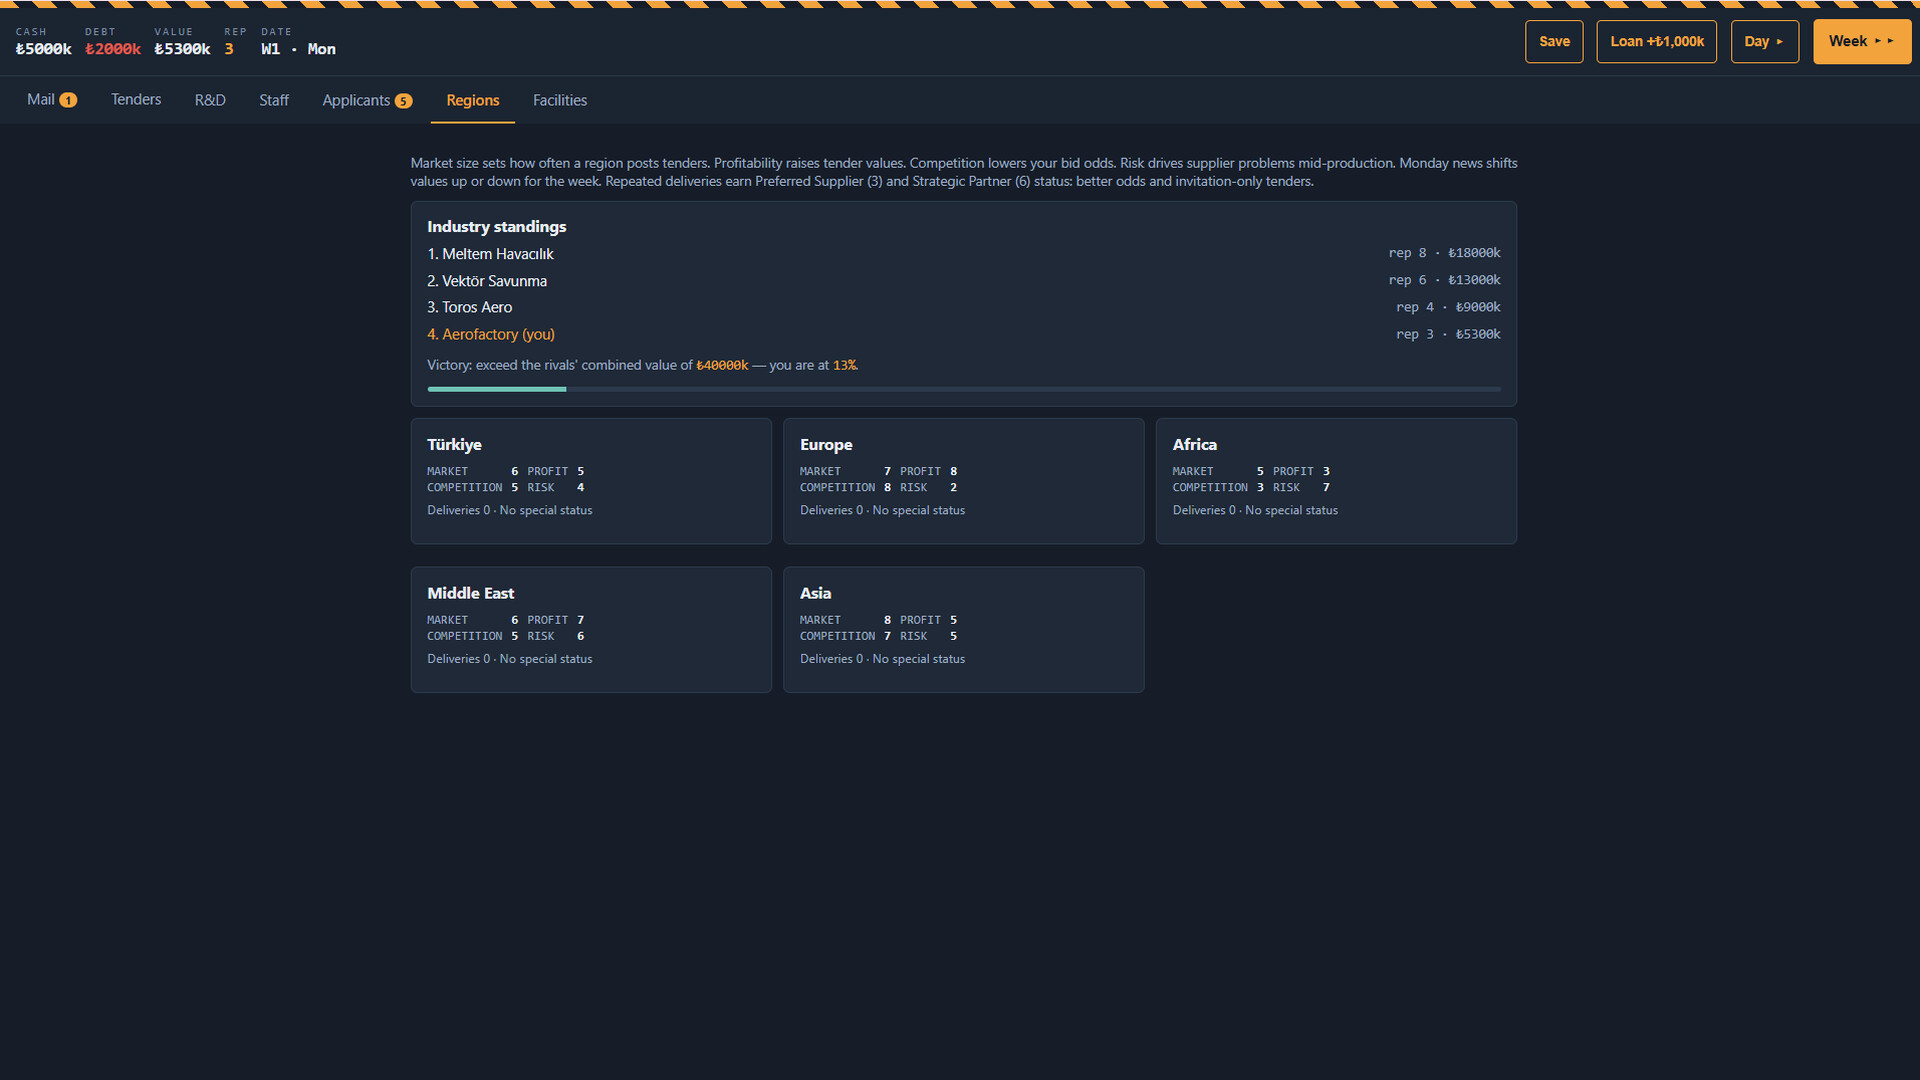Viewport: 1920px width, 1080px height.
Task: Advance one Week
Action: tap(1862, 42)
